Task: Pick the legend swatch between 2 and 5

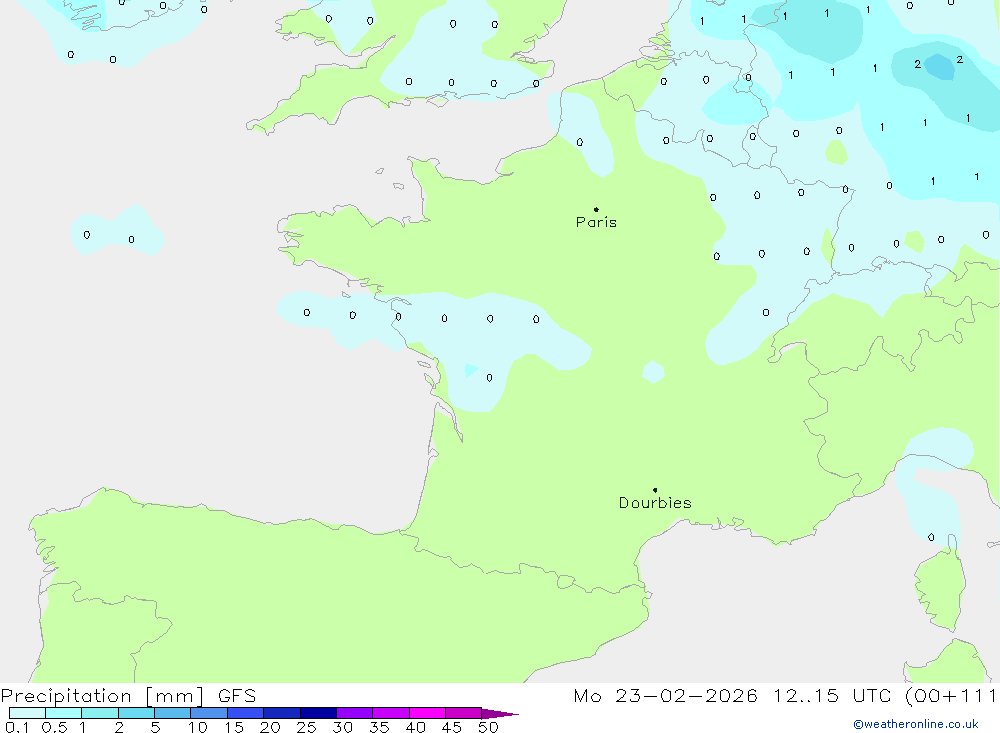Action: (136, 713)
